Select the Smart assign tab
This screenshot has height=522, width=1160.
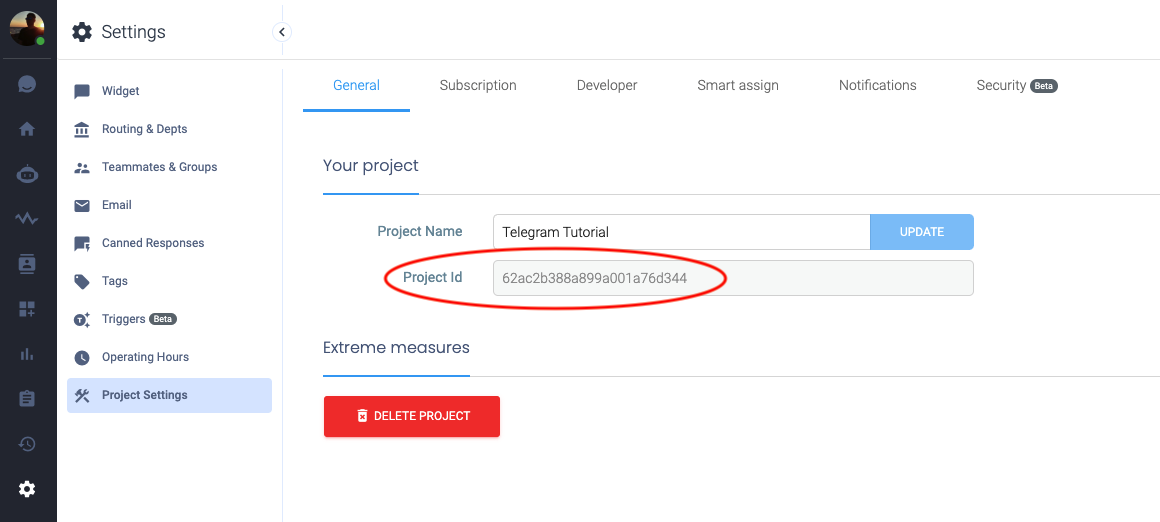tap(738, 86)
